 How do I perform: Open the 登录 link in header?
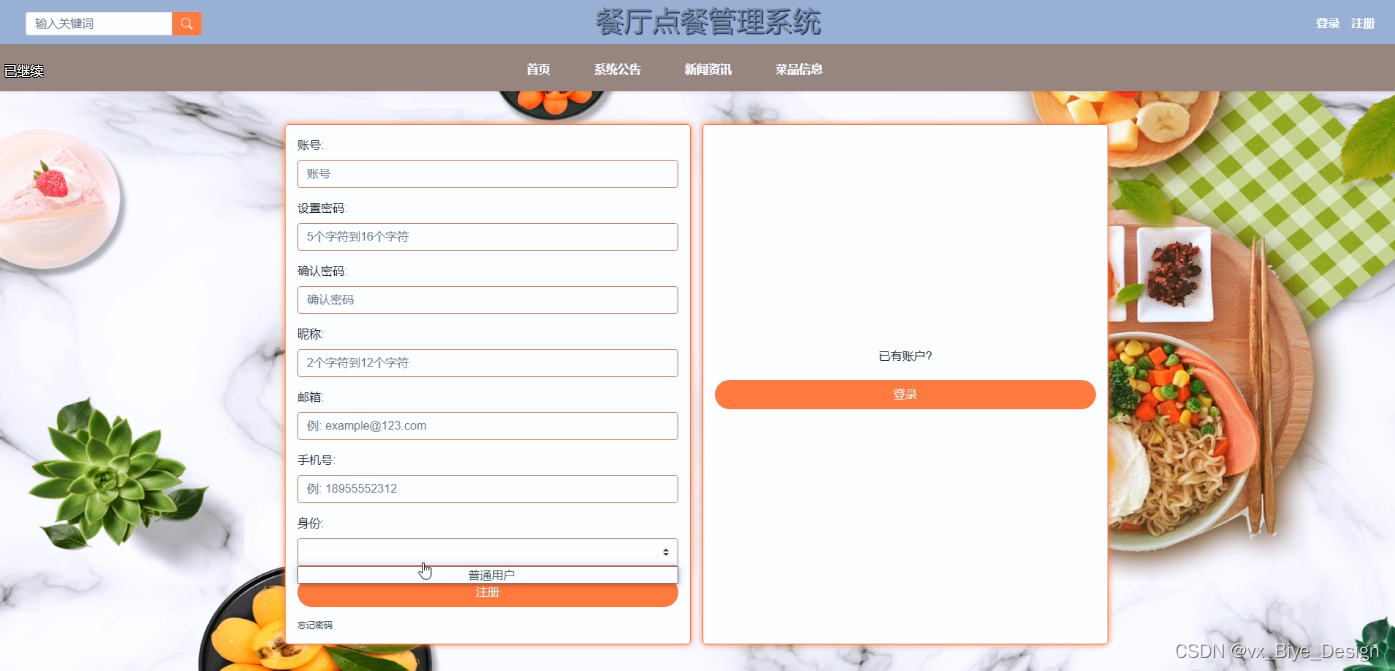[x=1327, y=23]
